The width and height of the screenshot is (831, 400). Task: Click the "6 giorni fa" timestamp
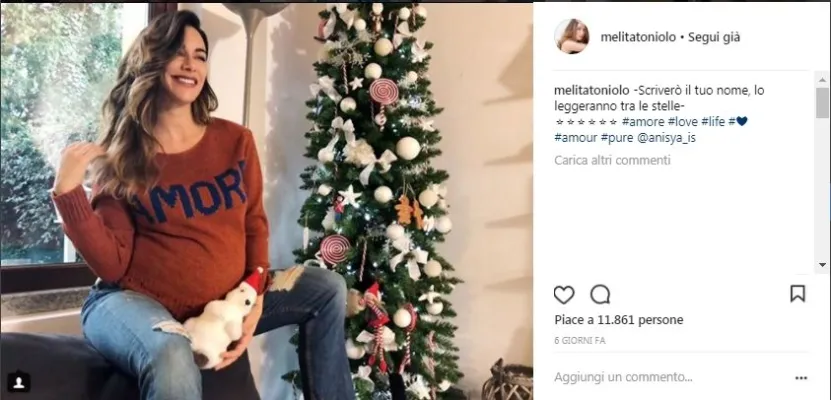[578, 340]
